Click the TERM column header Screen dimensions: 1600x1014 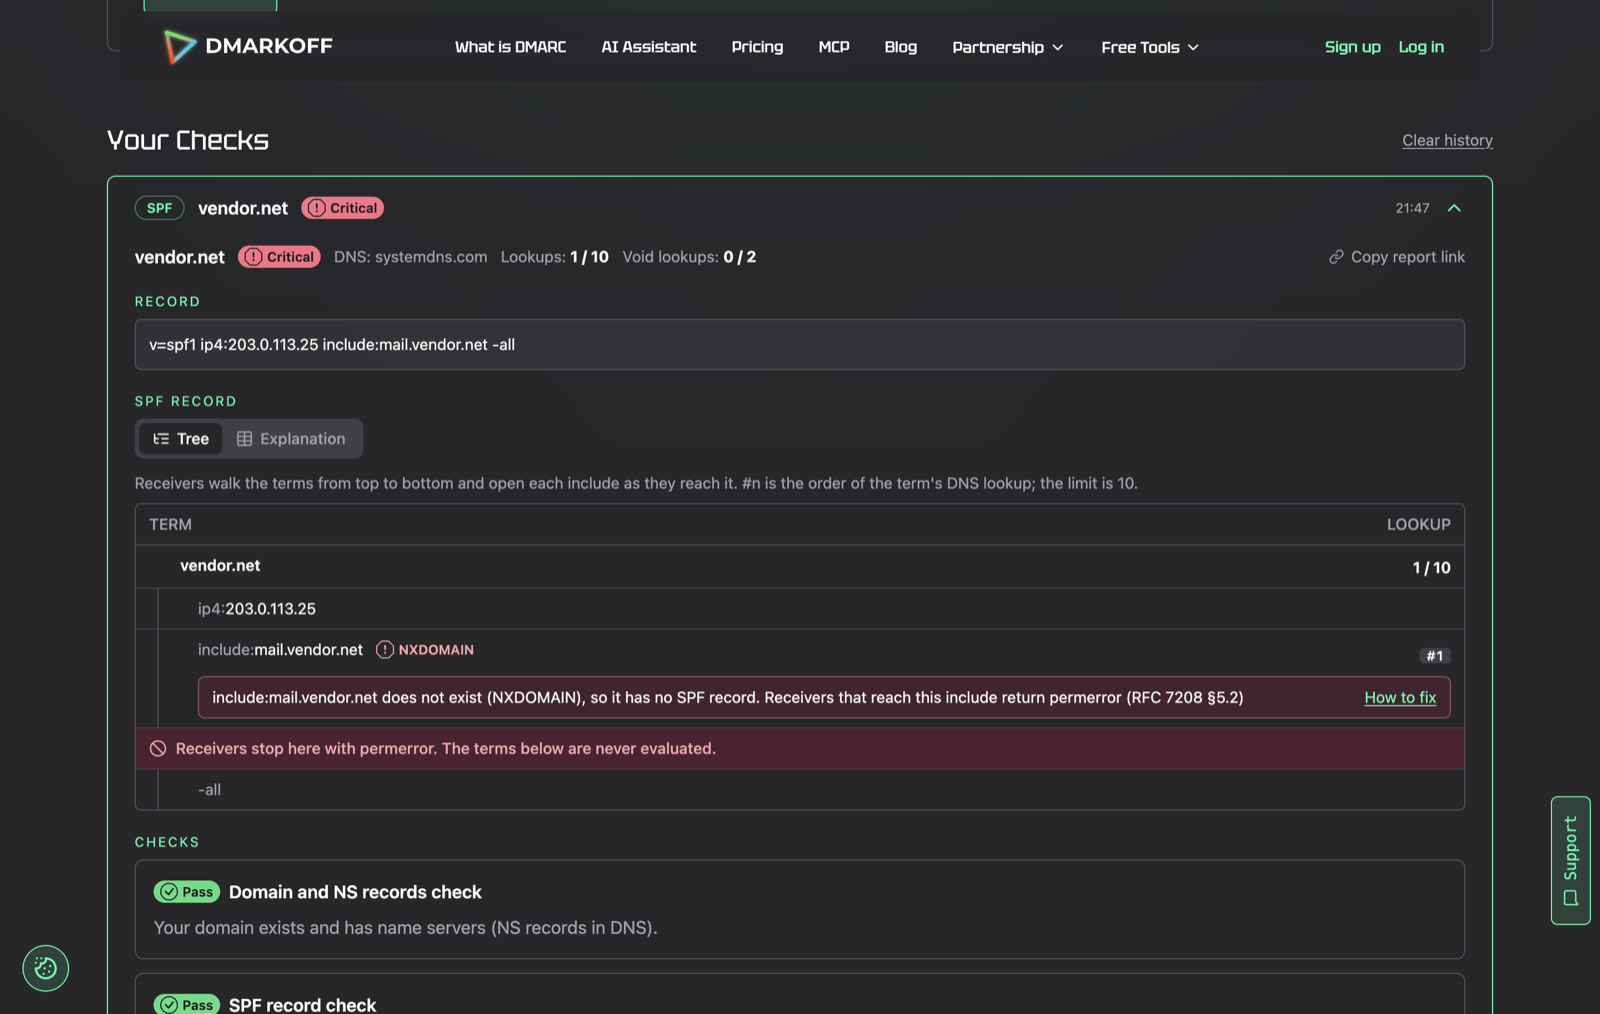(x=170, y=524)
